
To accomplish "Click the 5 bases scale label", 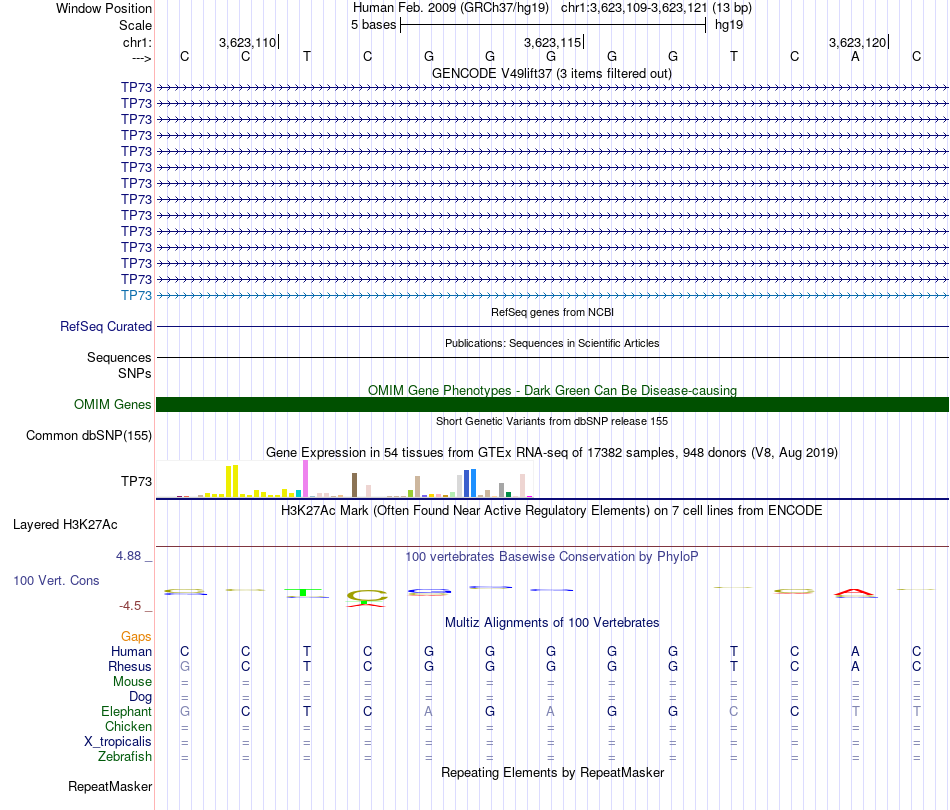I will (373, 25).
